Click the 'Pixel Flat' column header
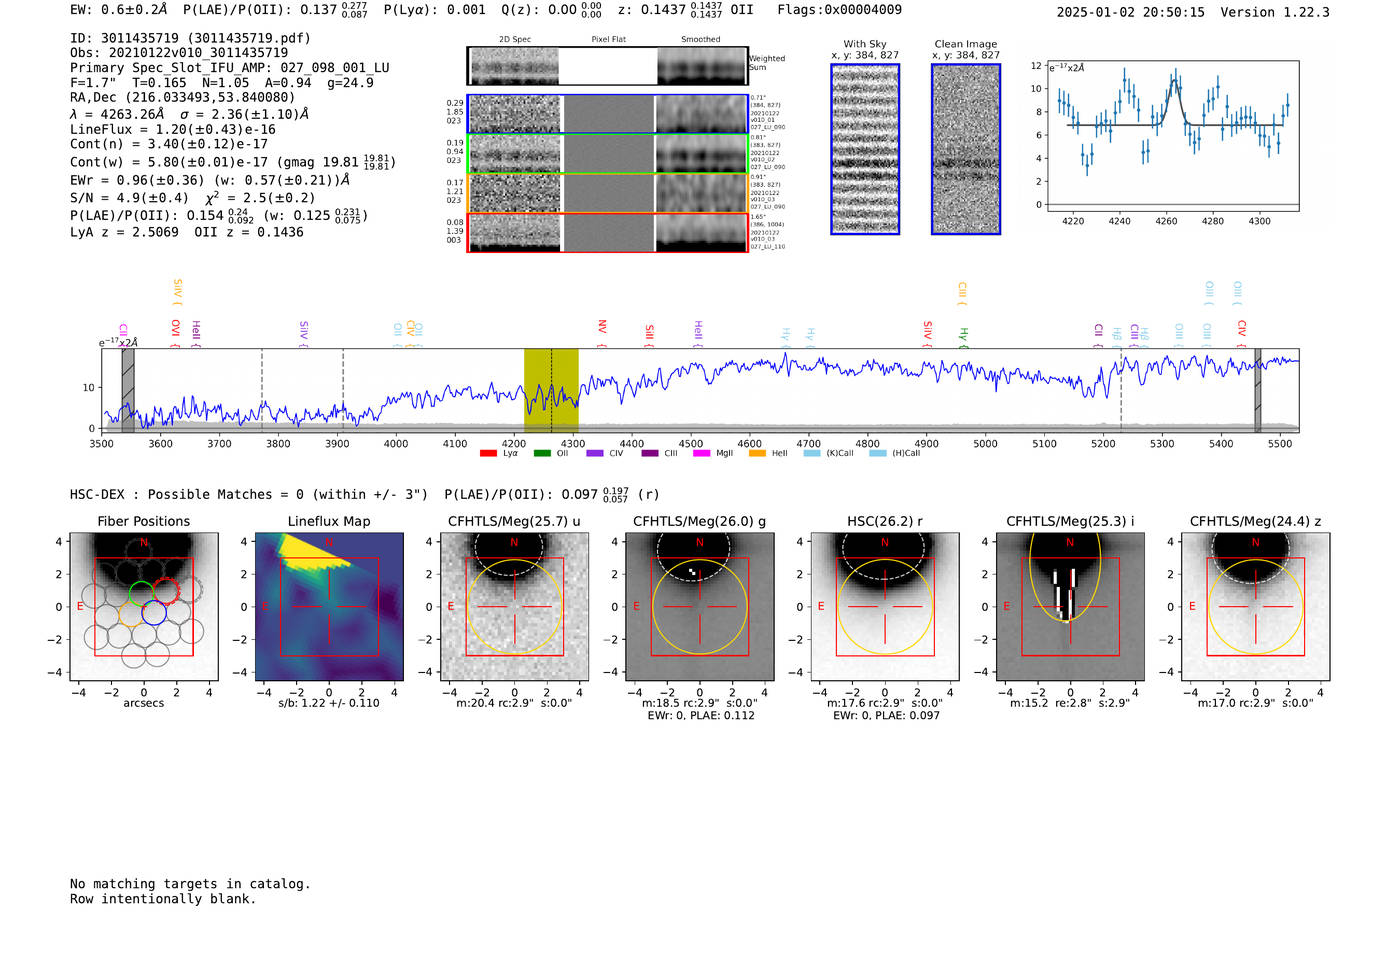 pos(608,40)
